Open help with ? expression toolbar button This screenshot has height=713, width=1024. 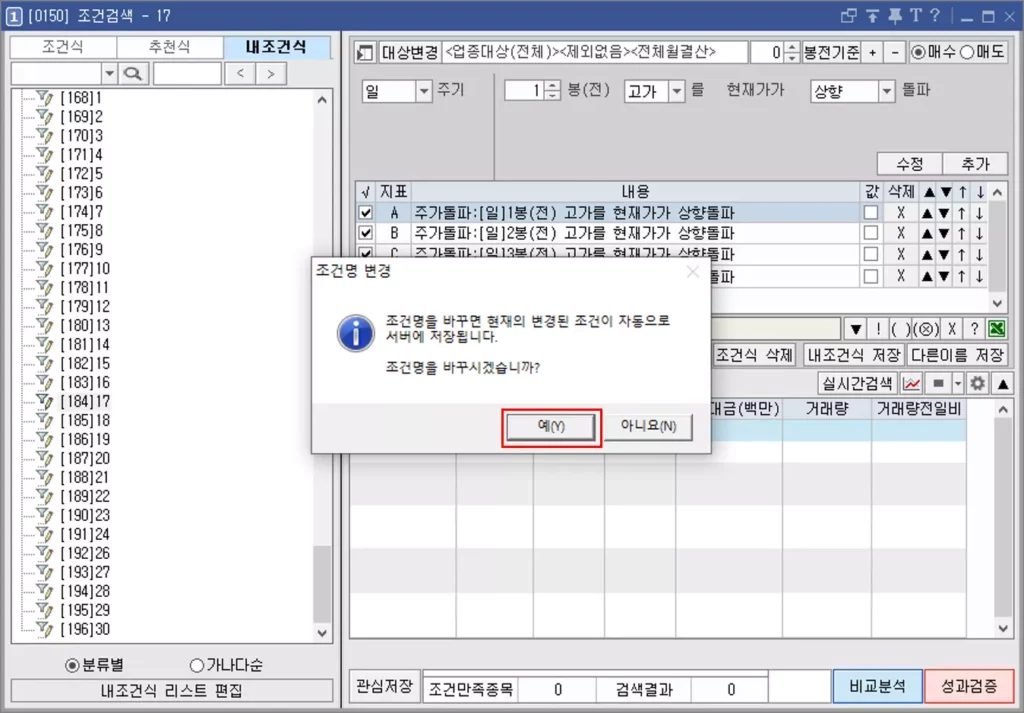[974, 329]
